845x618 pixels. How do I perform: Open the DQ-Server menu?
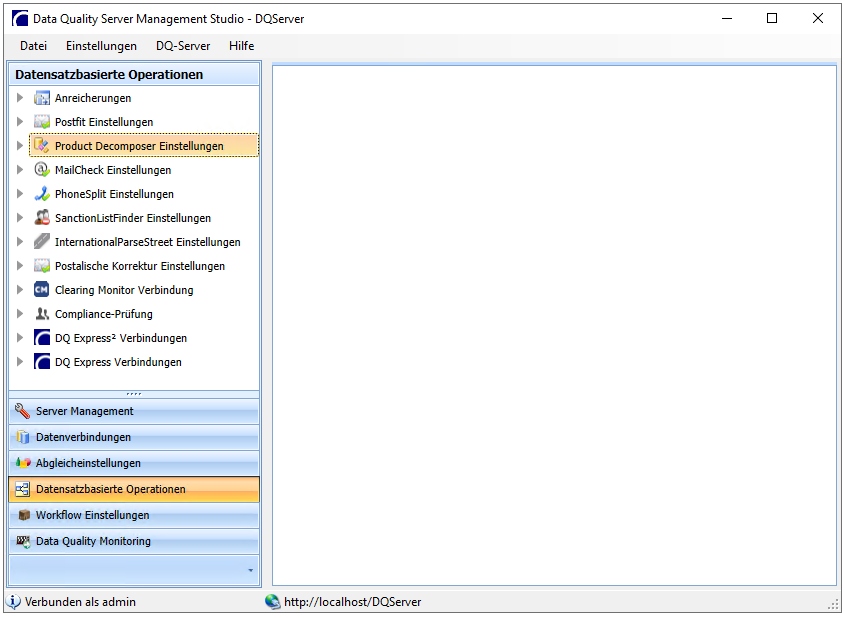tap(183, 46)
